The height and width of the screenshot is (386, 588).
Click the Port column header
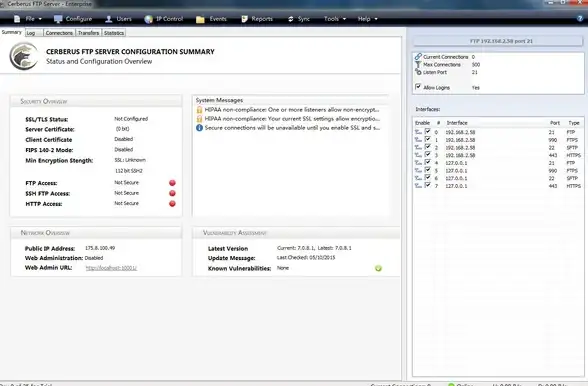pyautogui.click(x=555, y=123)
